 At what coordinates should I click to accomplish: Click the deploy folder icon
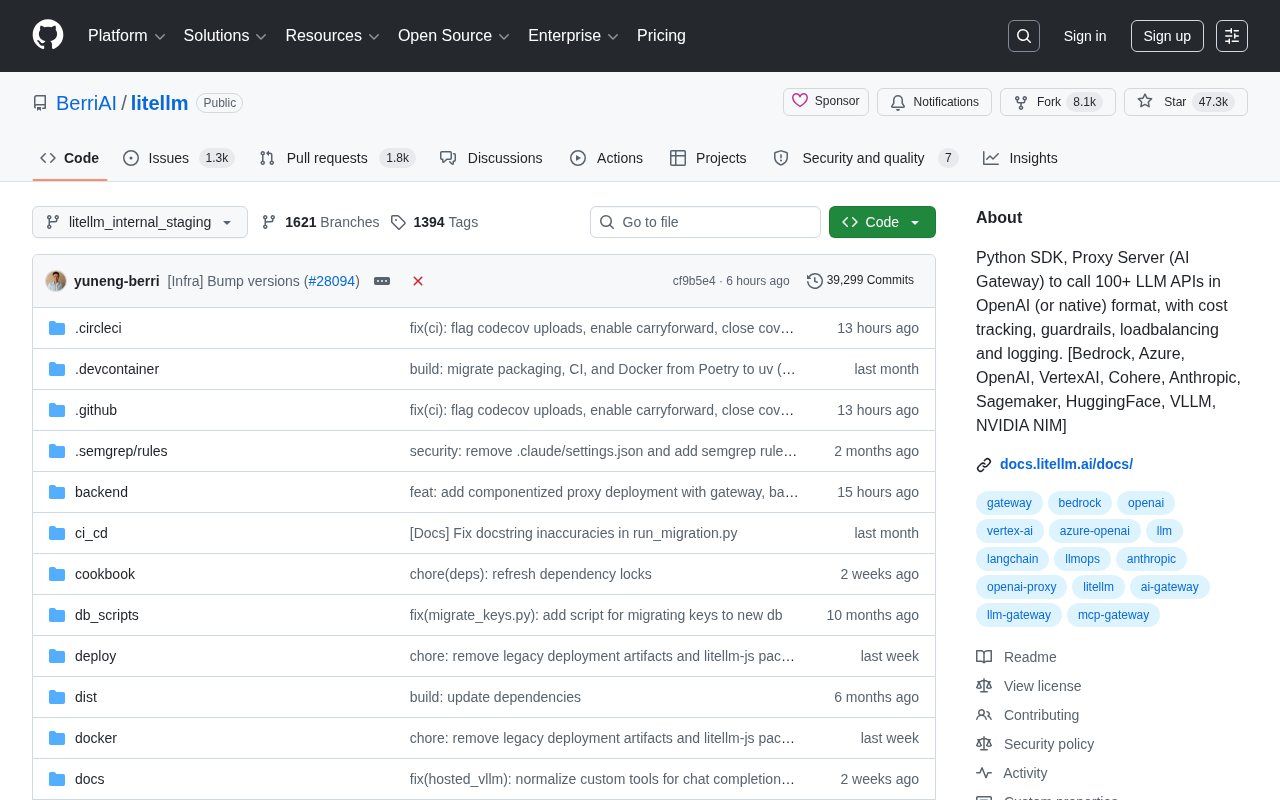pyautogui.click(x=57, y=656)
